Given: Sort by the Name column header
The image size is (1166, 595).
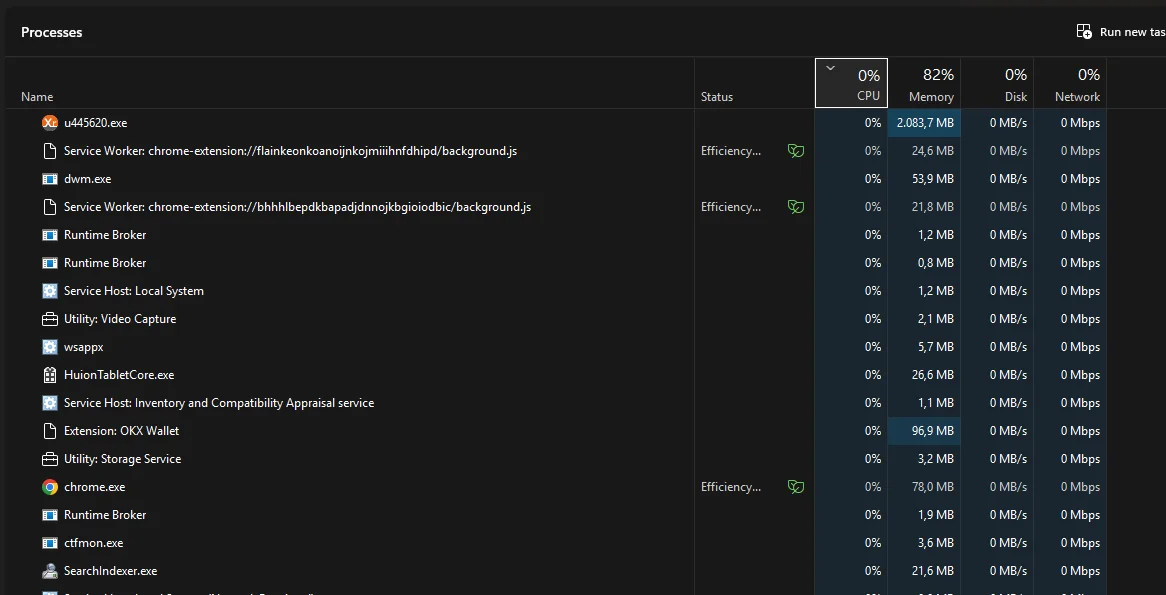Looking at the screenshot, I should click(x=37, y=97).
